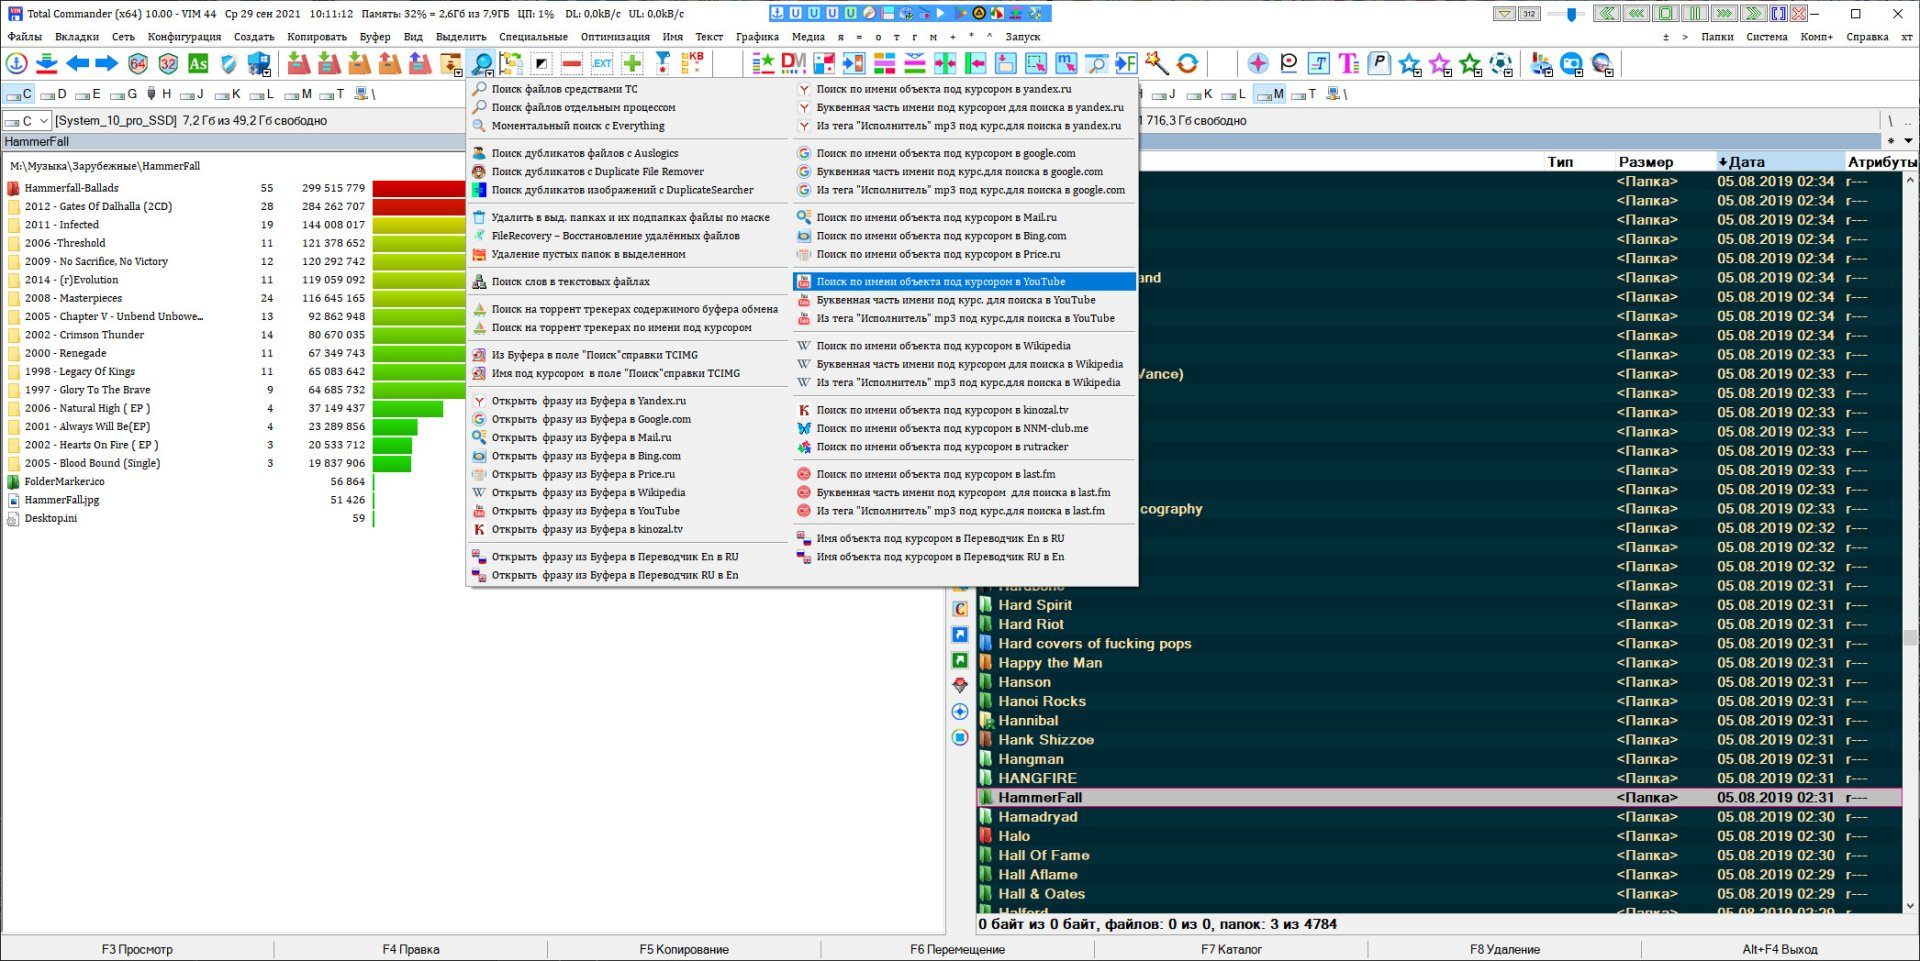Image resolution: width=1920 pixels, height=961 pixels.
Task: Click the green 'As' toolbar icon
Action: pos(198,64)
